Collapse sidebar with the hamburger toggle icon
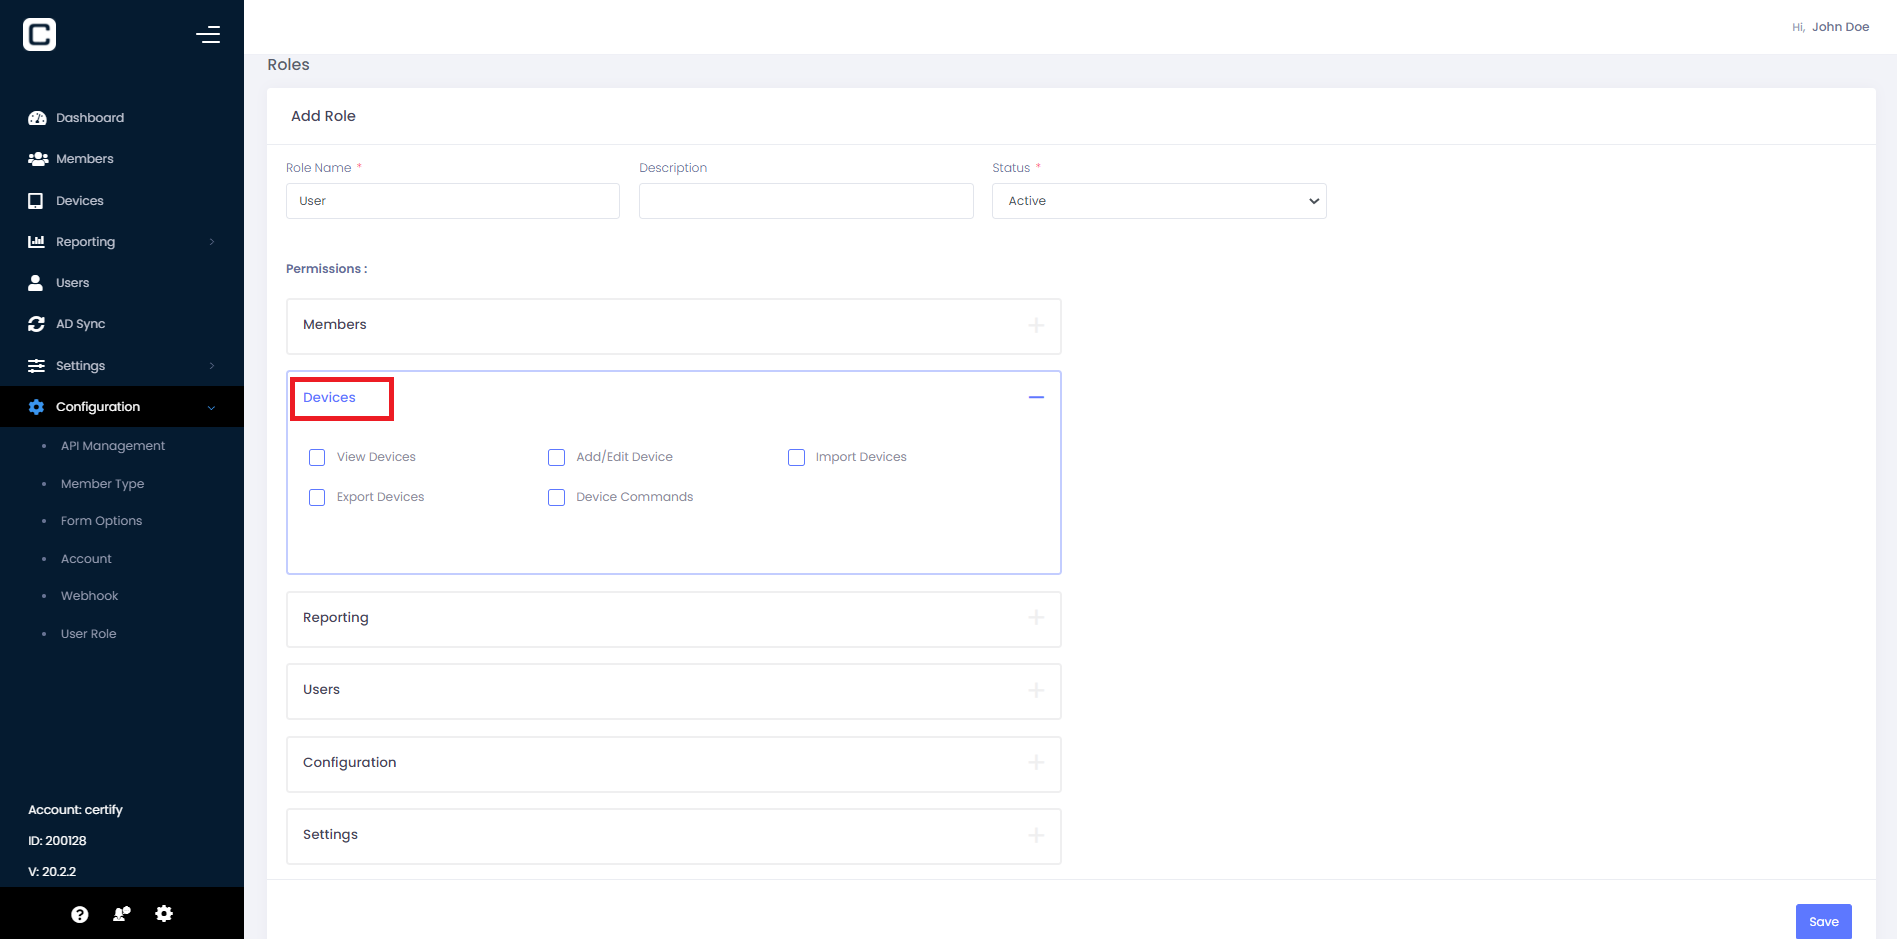Screen dimensions: 1897x939 coord(208,35)
